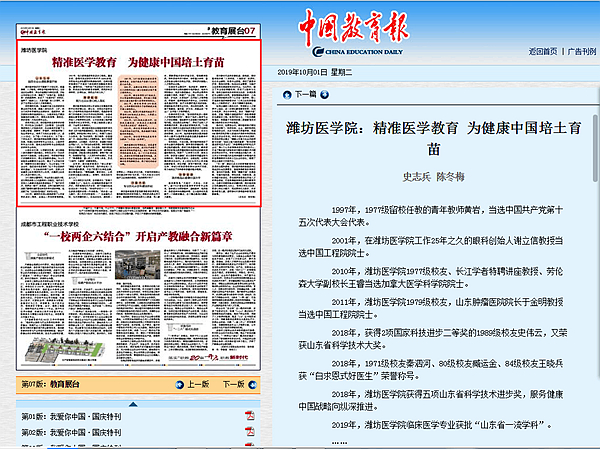Open the PDF icon for 第01版

249,417
